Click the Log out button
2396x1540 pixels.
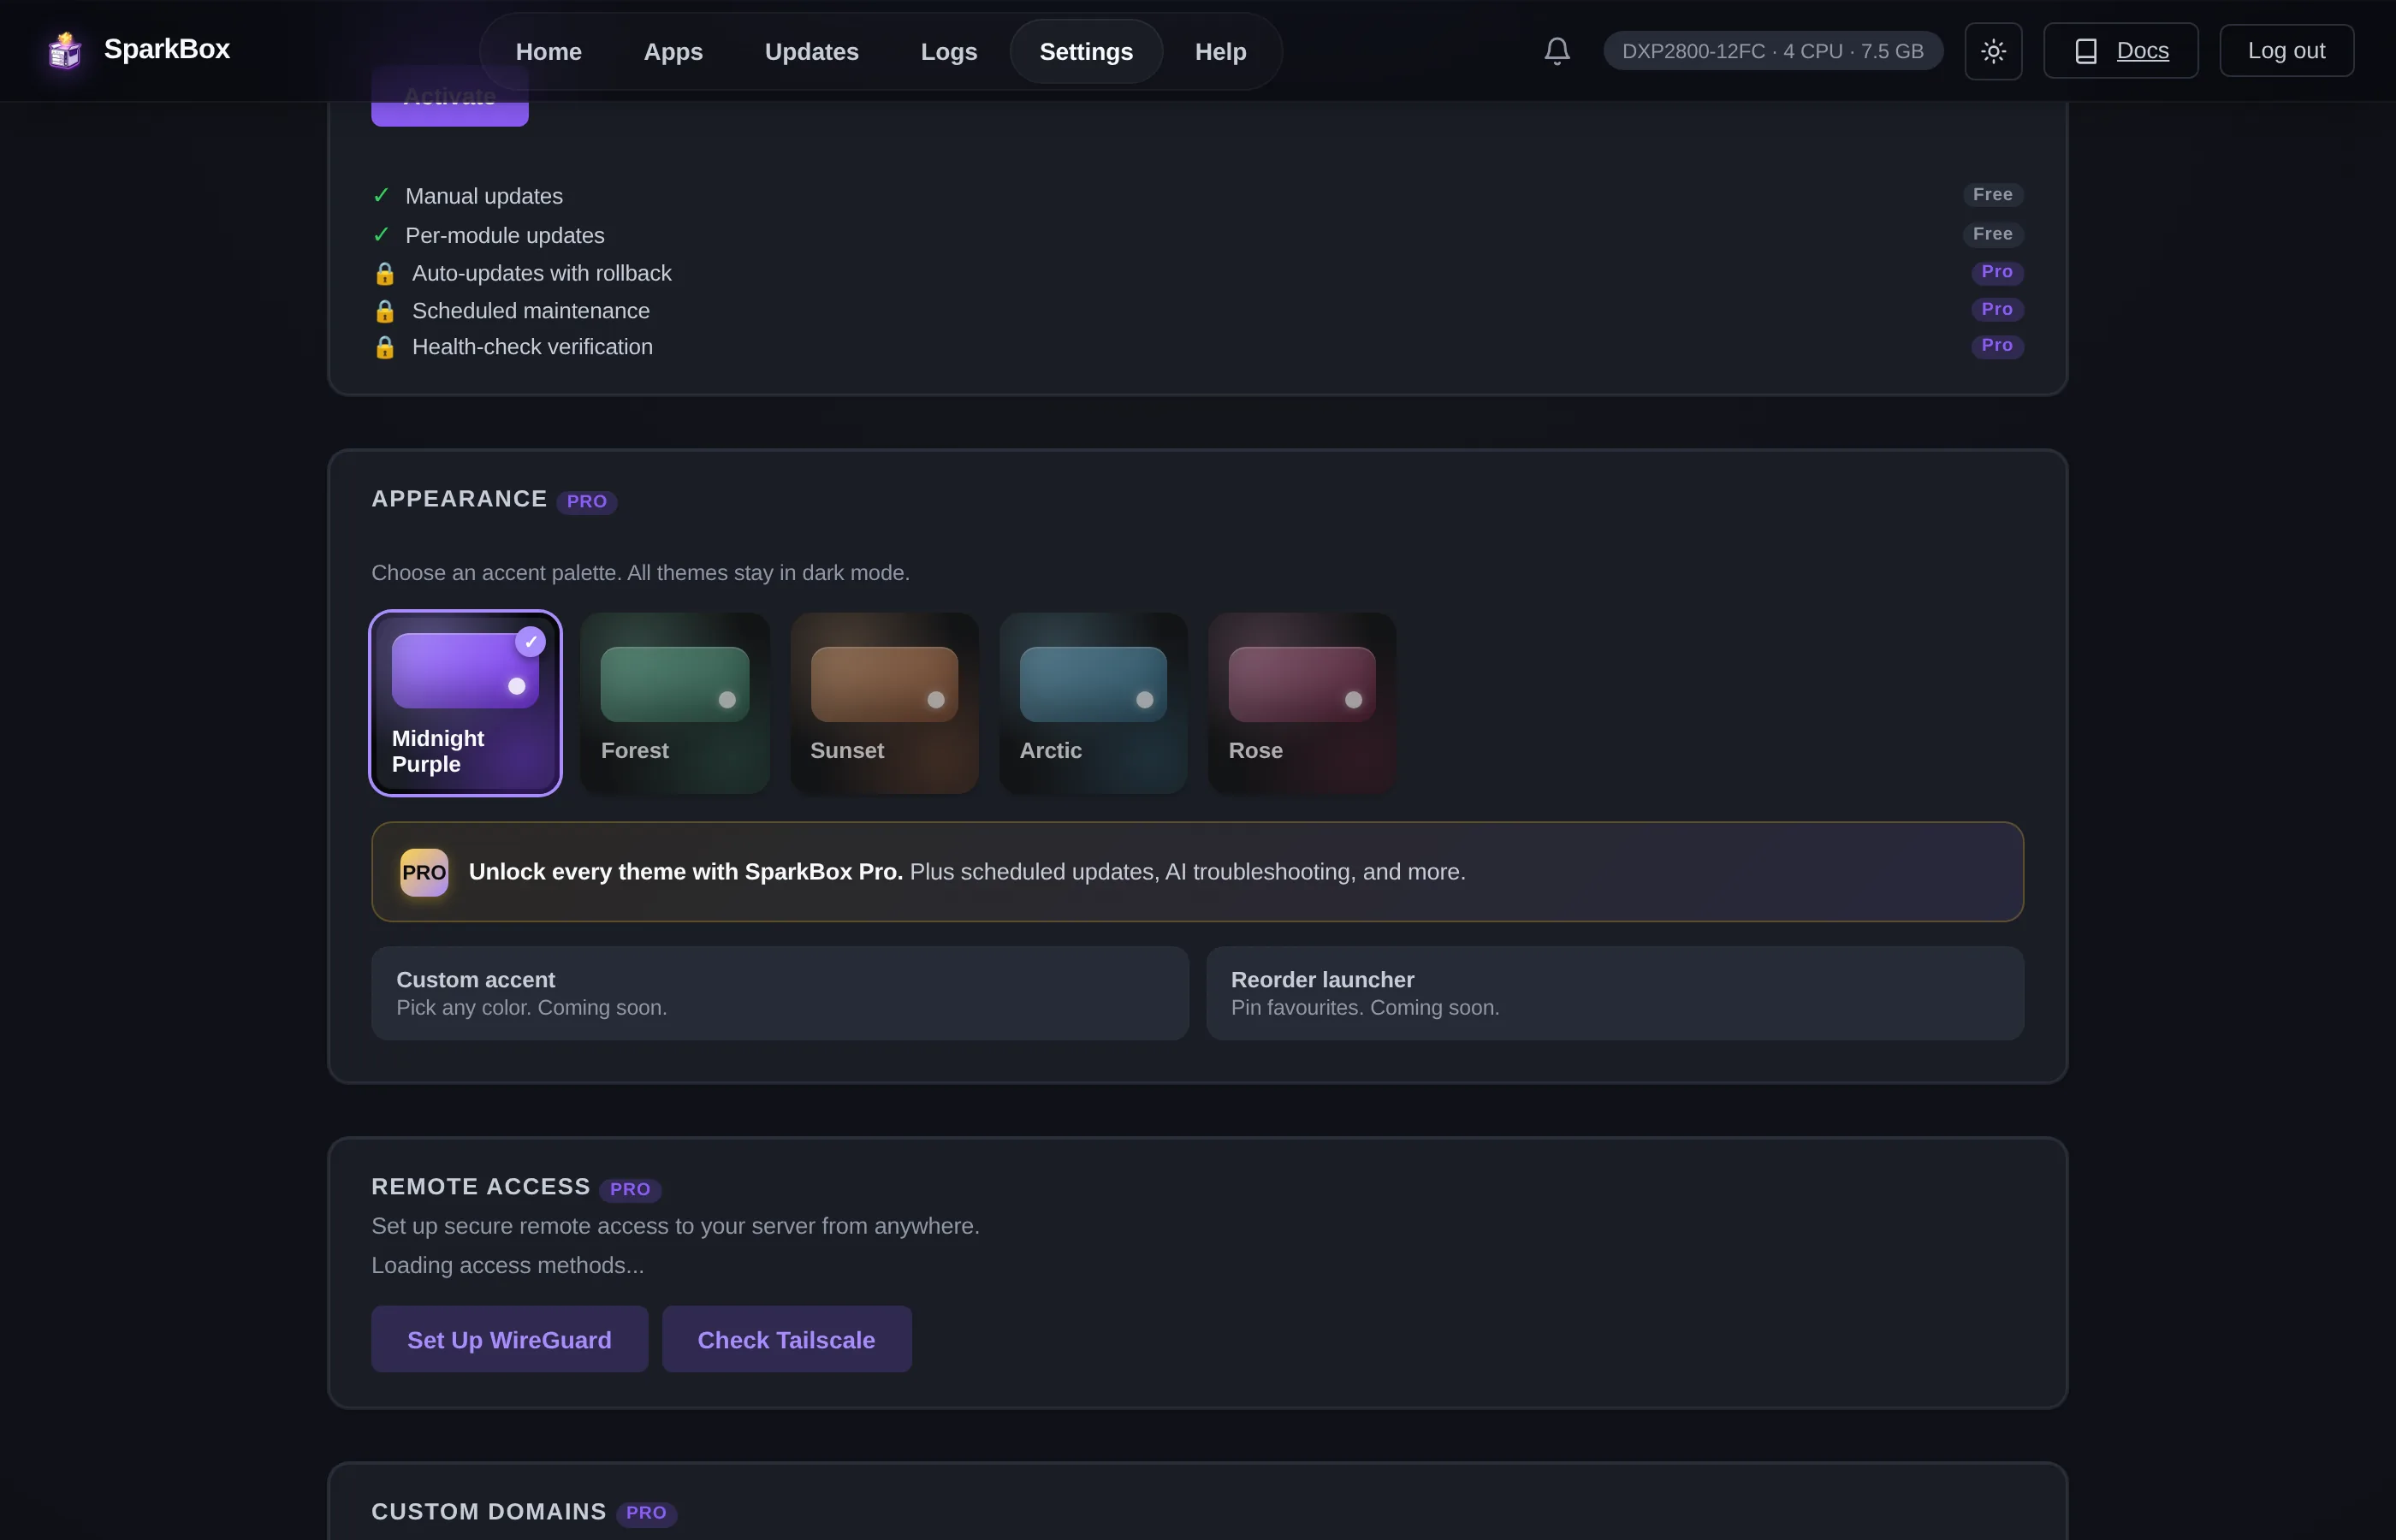[x=2286, y=51]
